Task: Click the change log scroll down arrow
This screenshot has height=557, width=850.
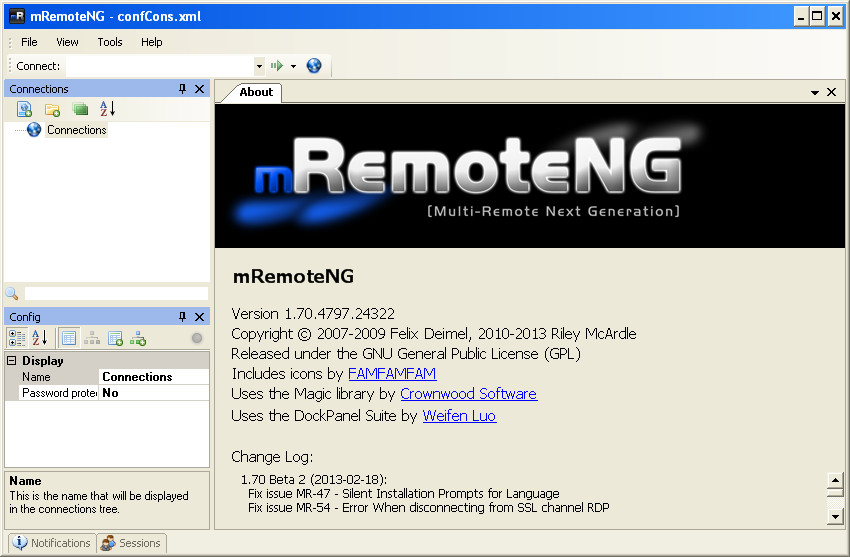Action: pyautogui.click(x=835, y=517)
